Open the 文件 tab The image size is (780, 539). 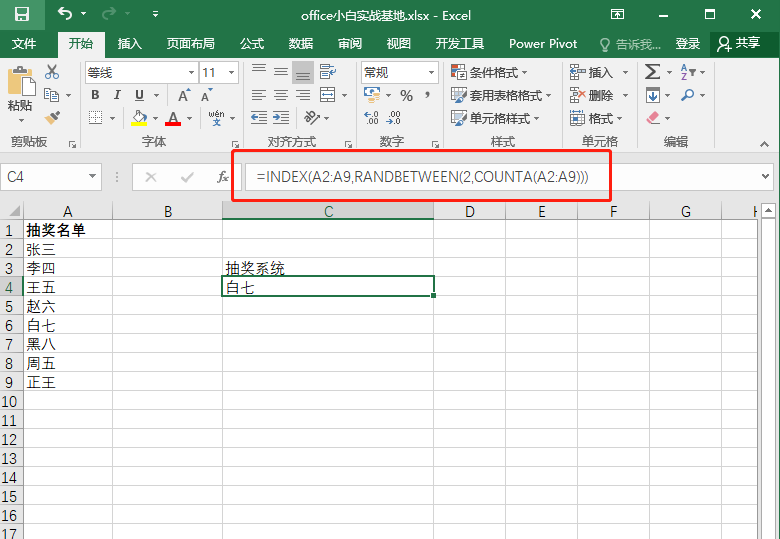tap(24, 44)
